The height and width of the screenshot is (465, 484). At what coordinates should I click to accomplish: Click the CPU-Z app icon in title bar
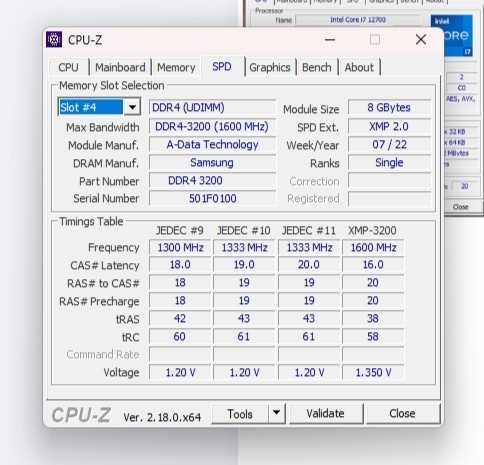pyautogui.click(x=54, y=40)
